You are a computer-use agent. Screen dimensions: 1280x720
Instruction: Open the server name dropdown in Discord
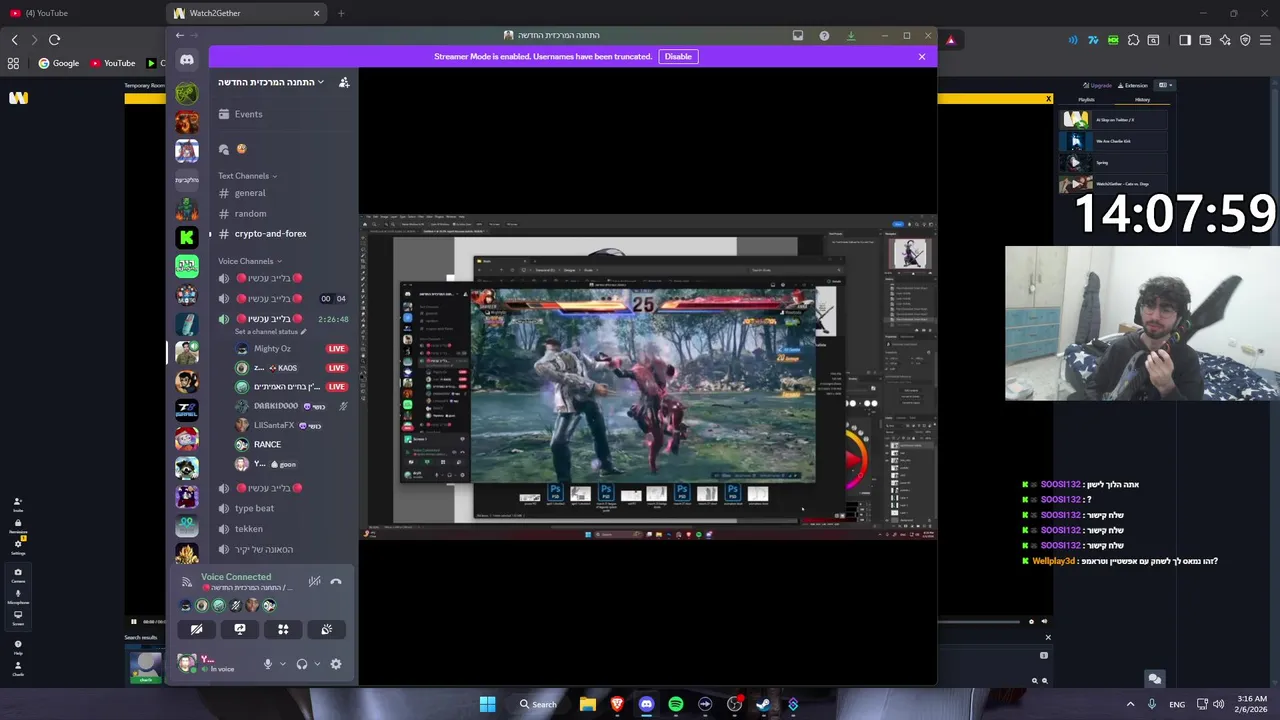click(x=271, y=82)
